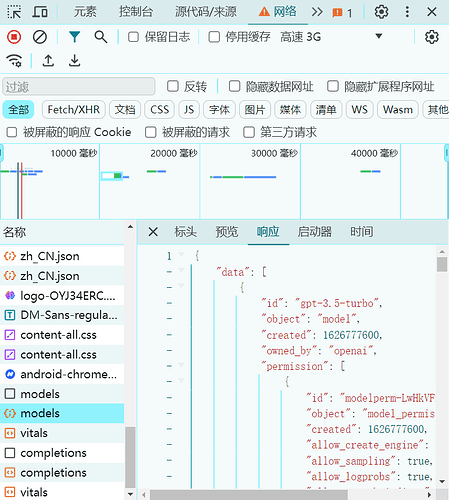Filter requests by WS
This screenshot has height=500, width=449.
359,110
